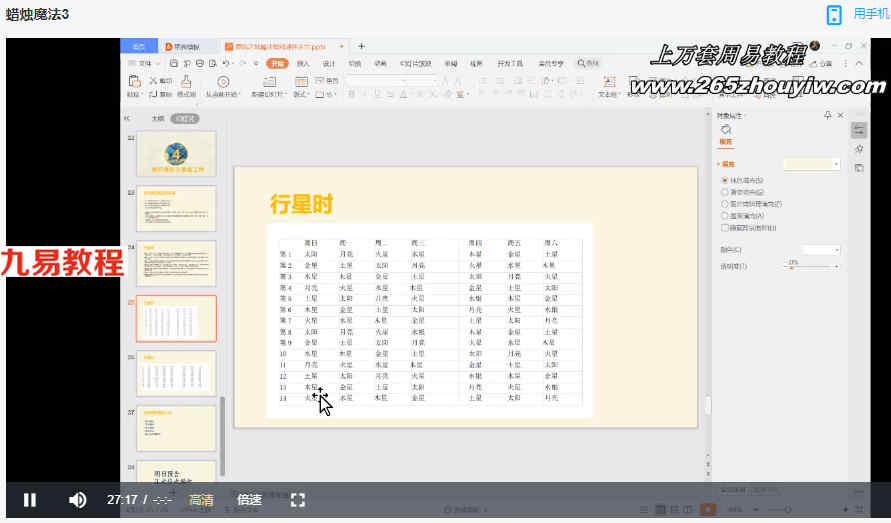Collapse the ribbon with the chevron

click(859, 64)
